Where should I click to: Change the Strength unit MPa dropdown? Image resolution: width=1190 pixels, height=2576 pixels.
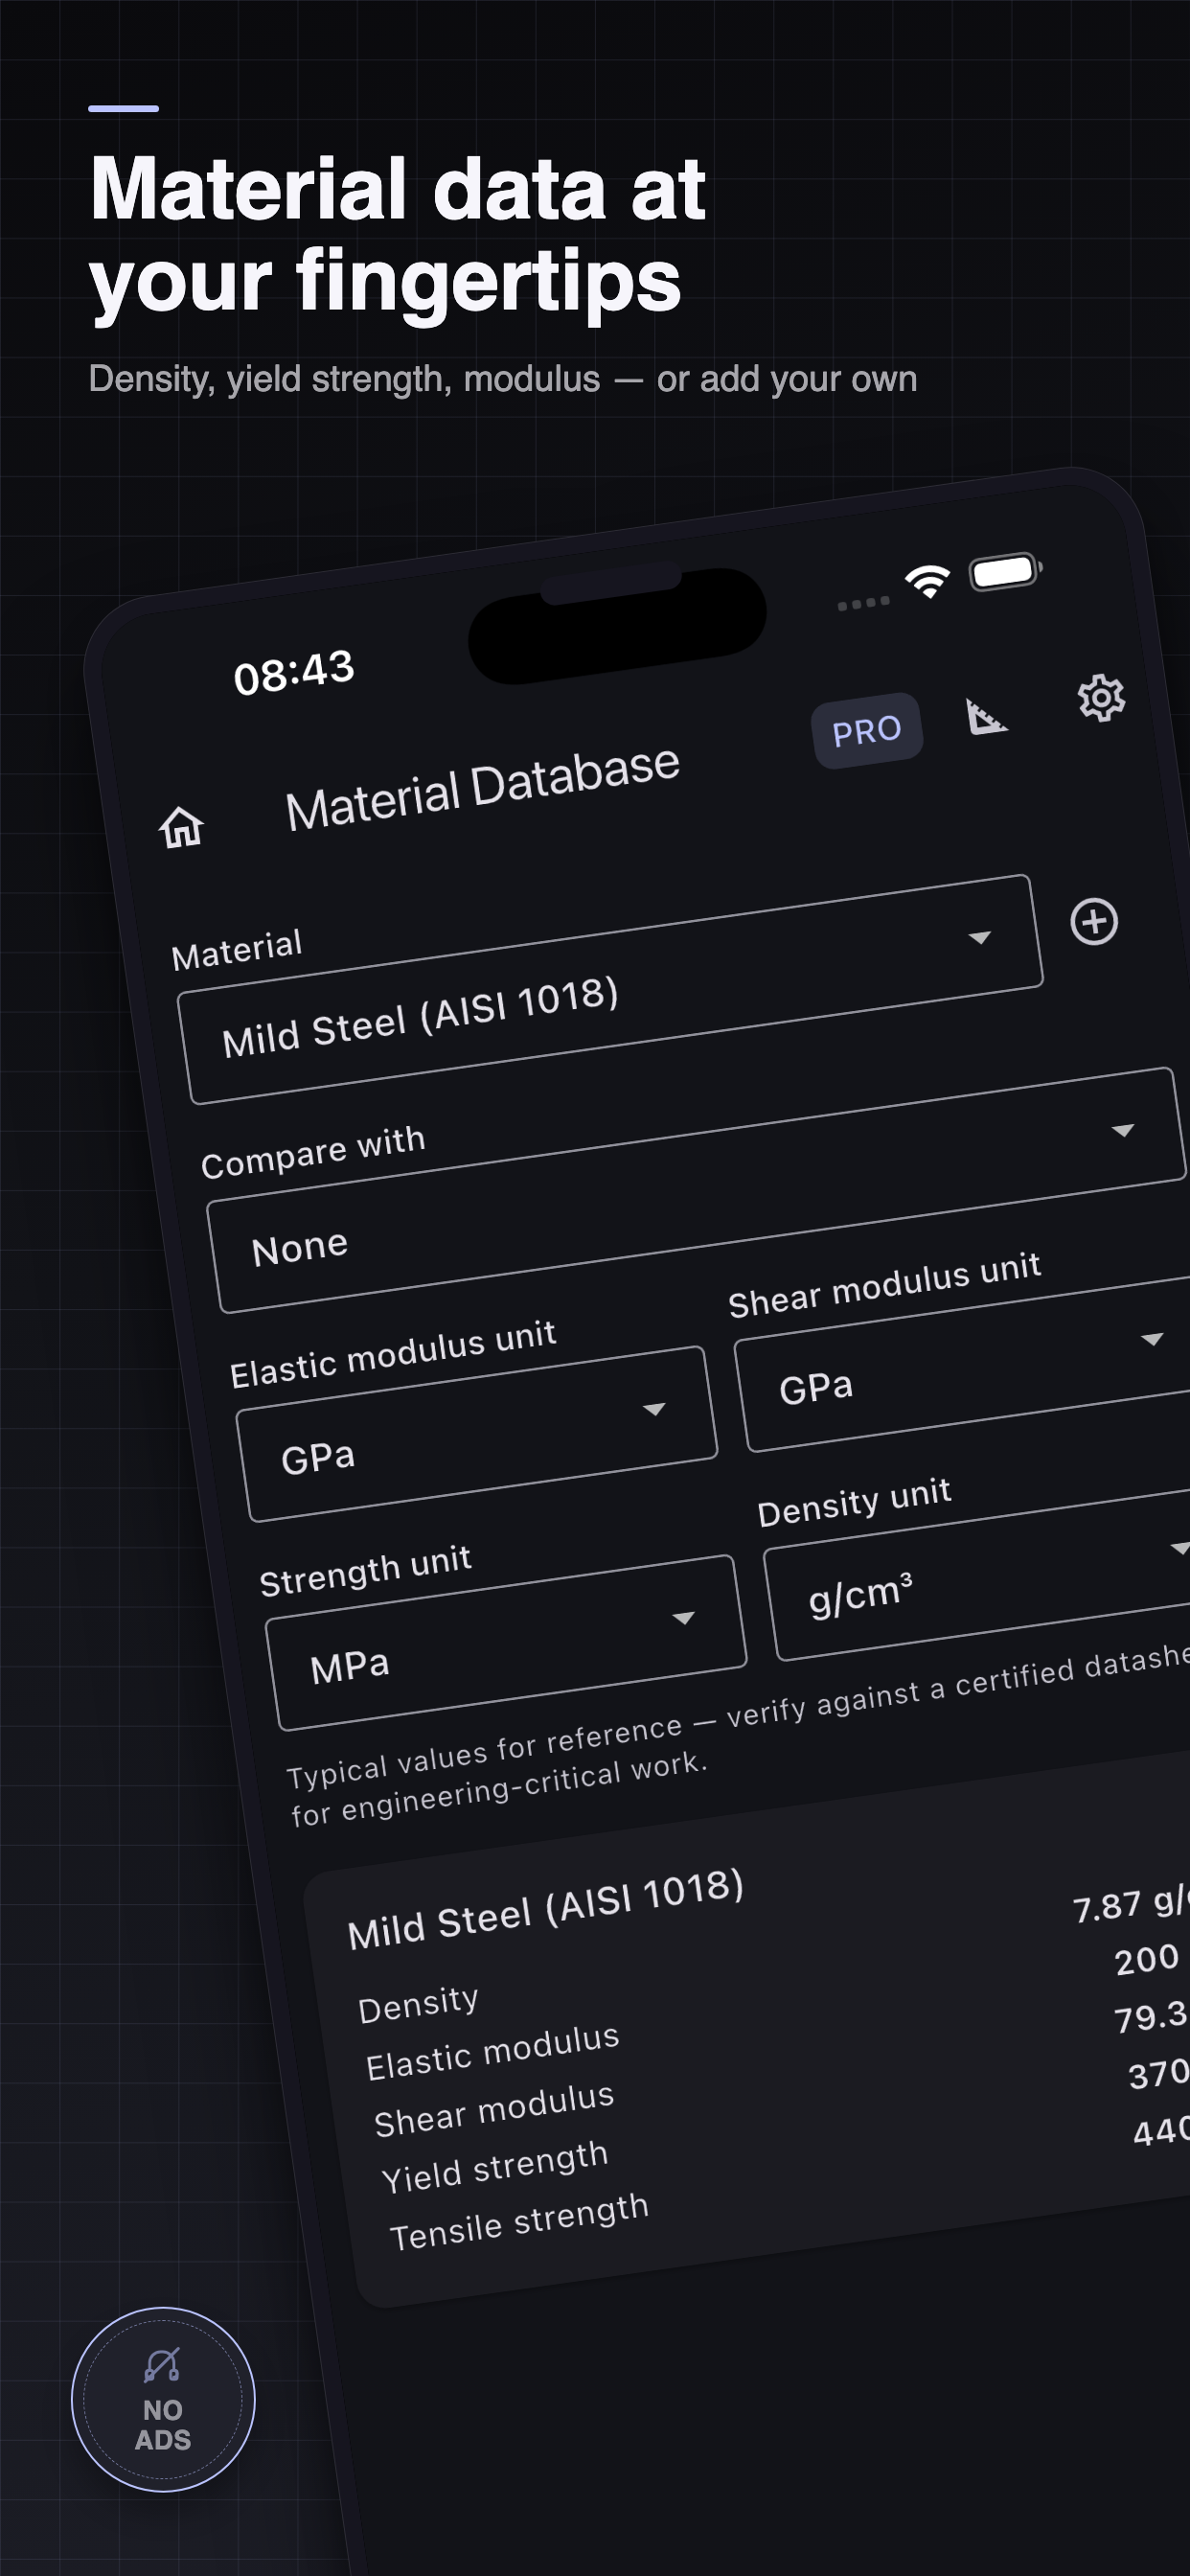point(506,1642)
